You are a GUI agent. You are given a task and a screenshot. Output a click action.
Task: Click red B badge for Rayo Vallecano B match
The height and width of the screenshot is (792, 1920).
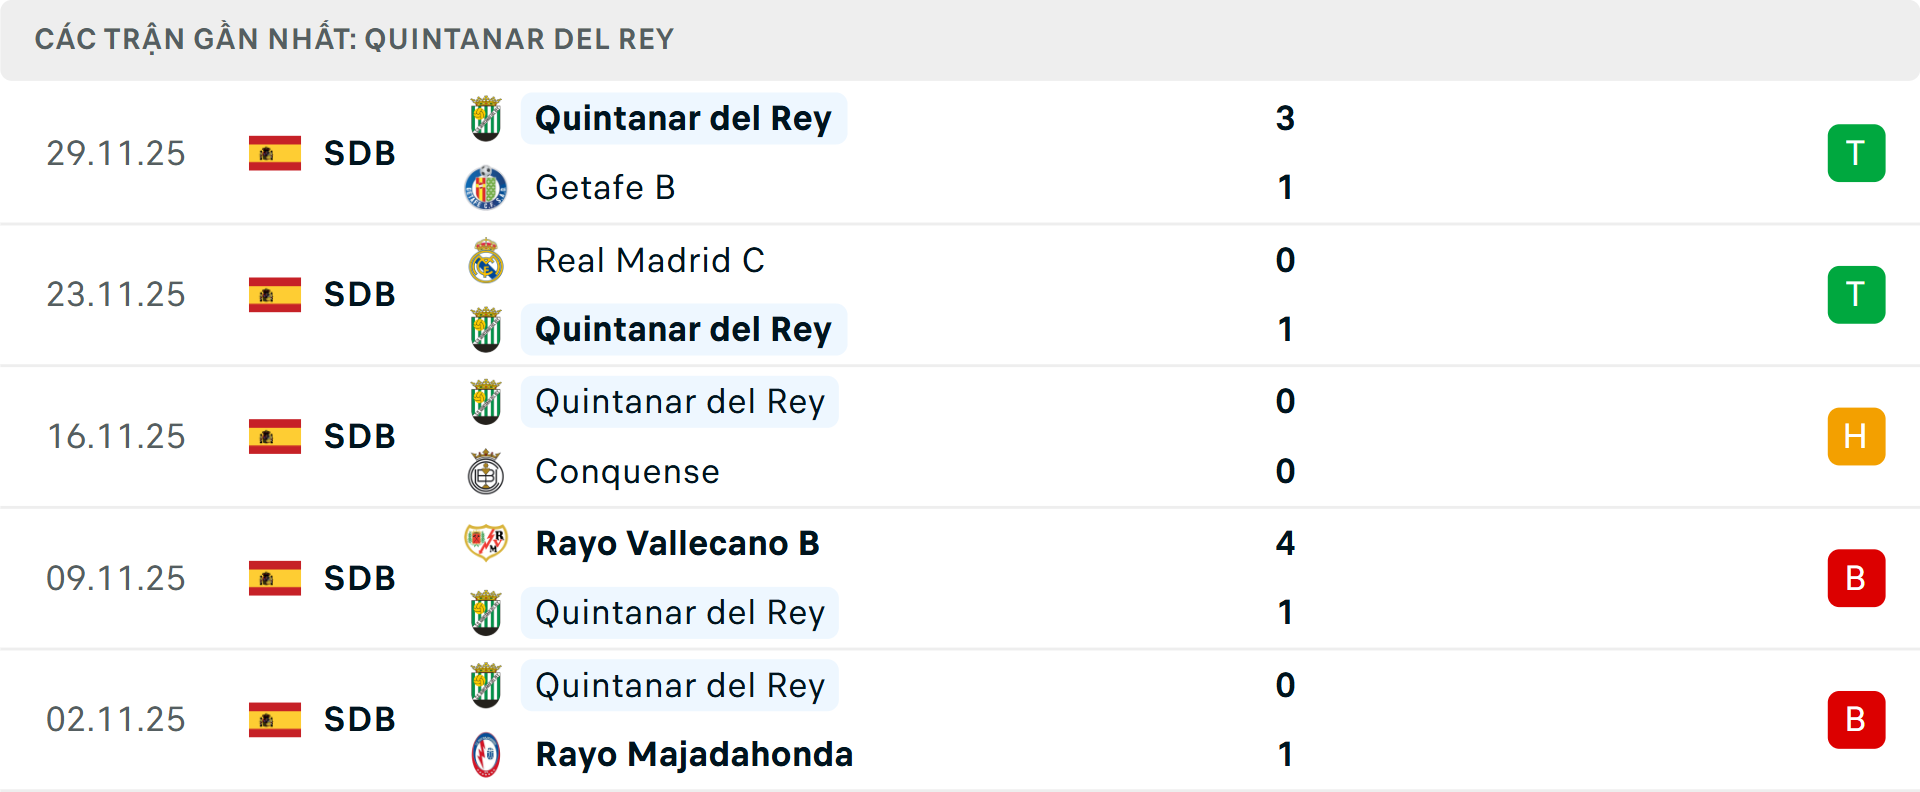(x=1856, y=578)
